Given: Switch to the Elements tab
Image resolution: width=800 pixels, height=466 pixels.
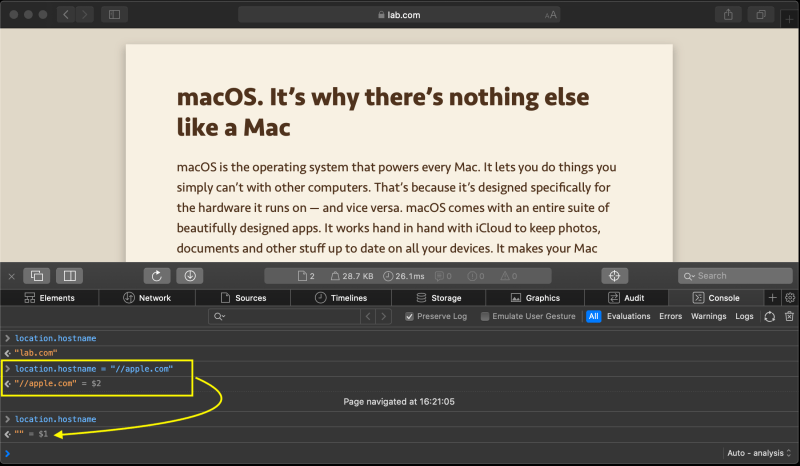Looking at the screenshot, I should pos(49,298).
